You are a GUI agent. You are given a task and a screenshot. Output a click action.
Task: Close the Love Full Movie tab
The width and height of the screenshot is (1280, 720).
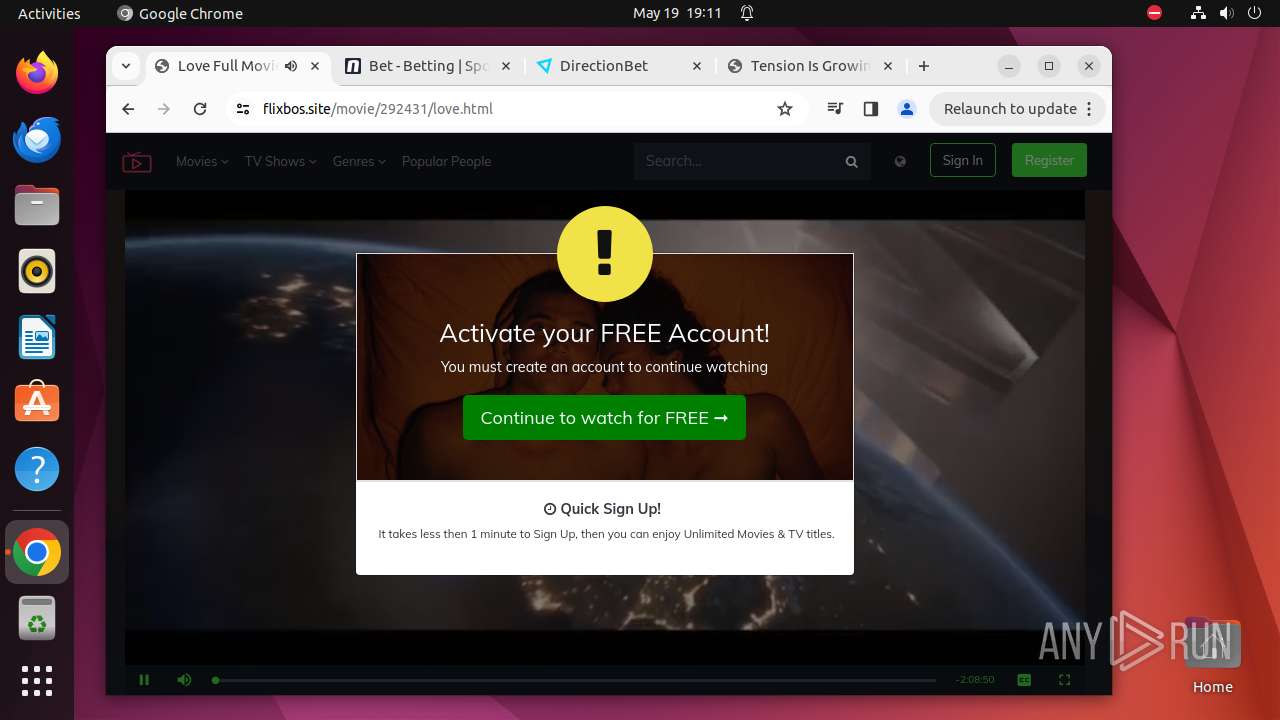click(x=315, y=66)
